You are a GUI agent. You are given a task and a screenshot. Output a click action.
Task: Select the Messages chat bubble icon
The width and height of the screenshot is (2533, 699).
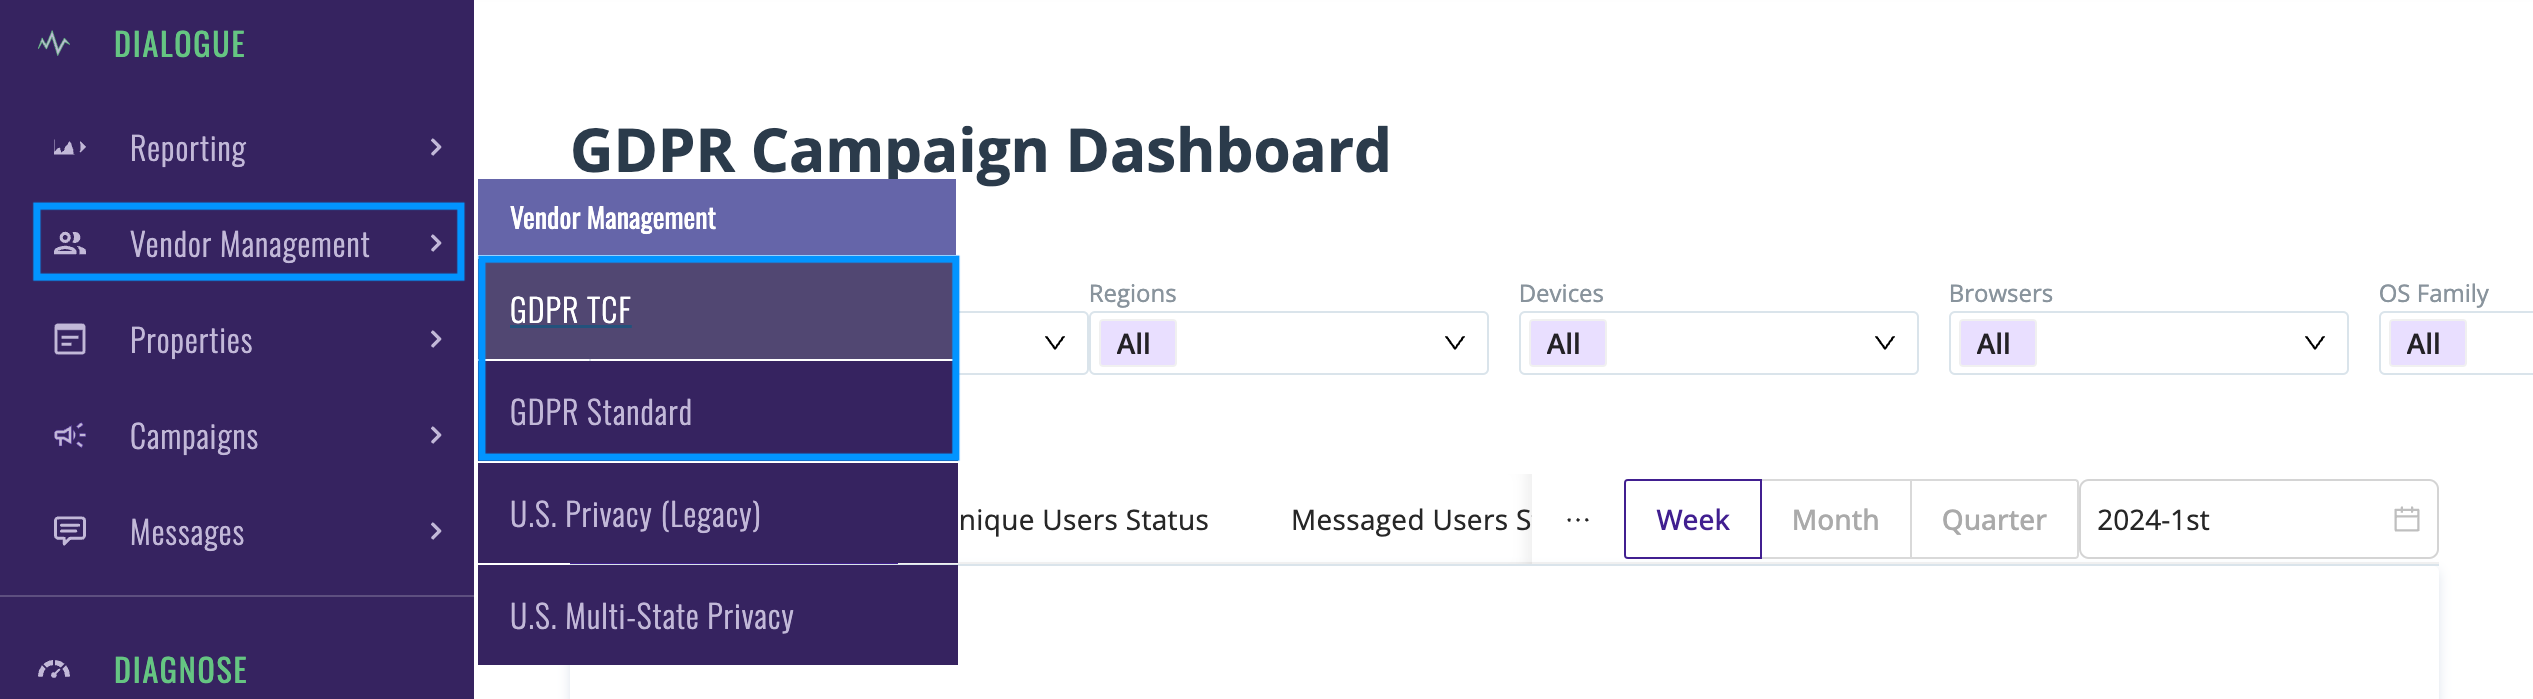click(68, 531)
